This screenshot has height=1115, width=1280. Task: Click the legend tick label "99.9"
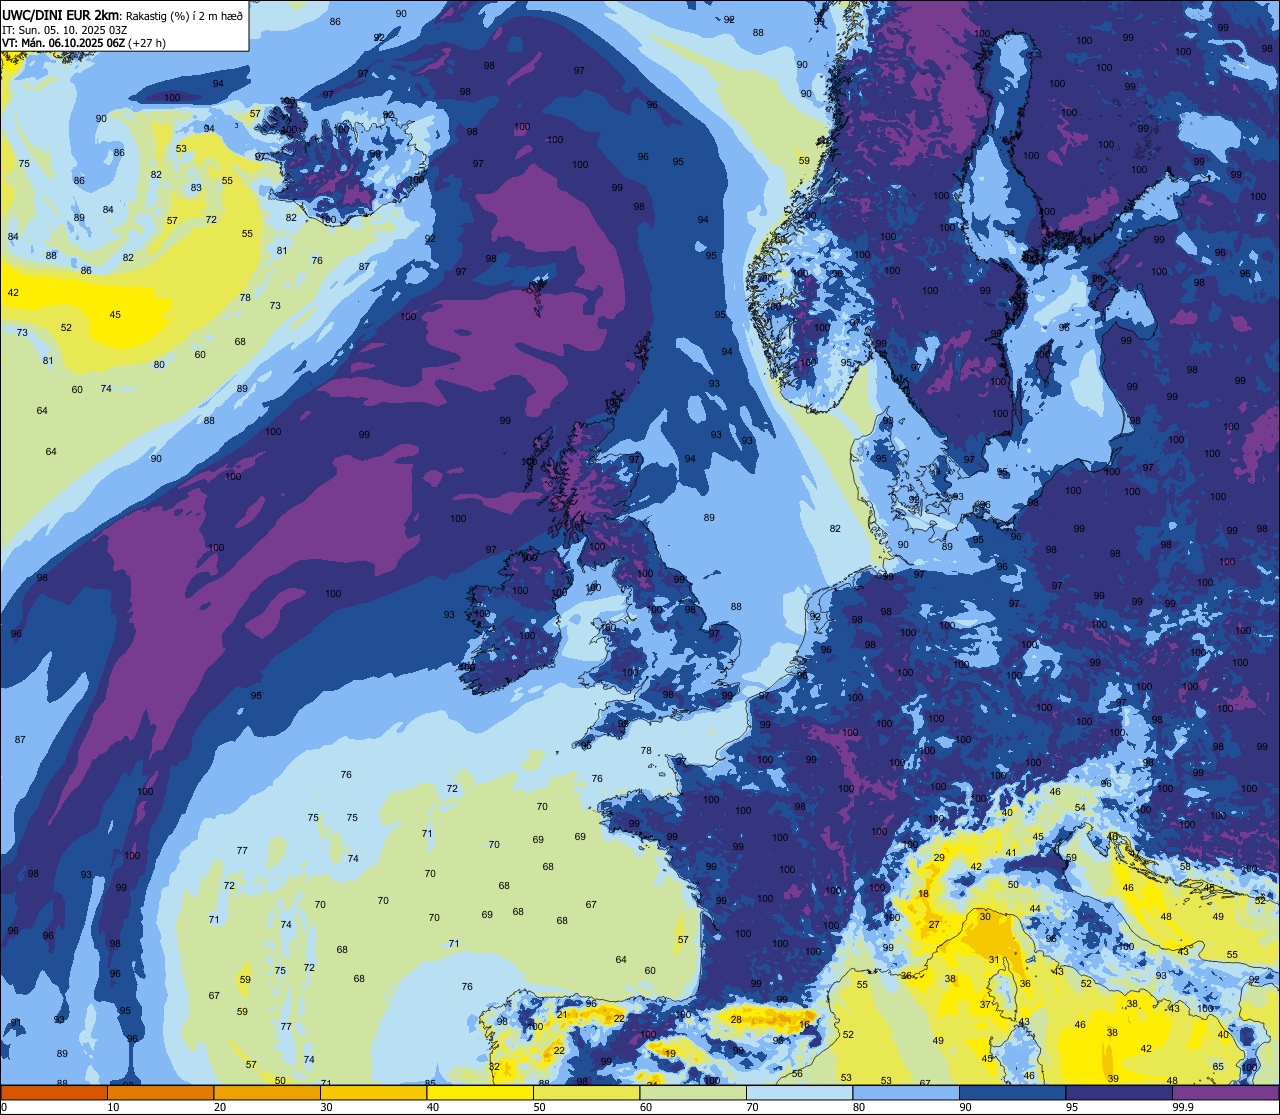tap(1182, 1107)
